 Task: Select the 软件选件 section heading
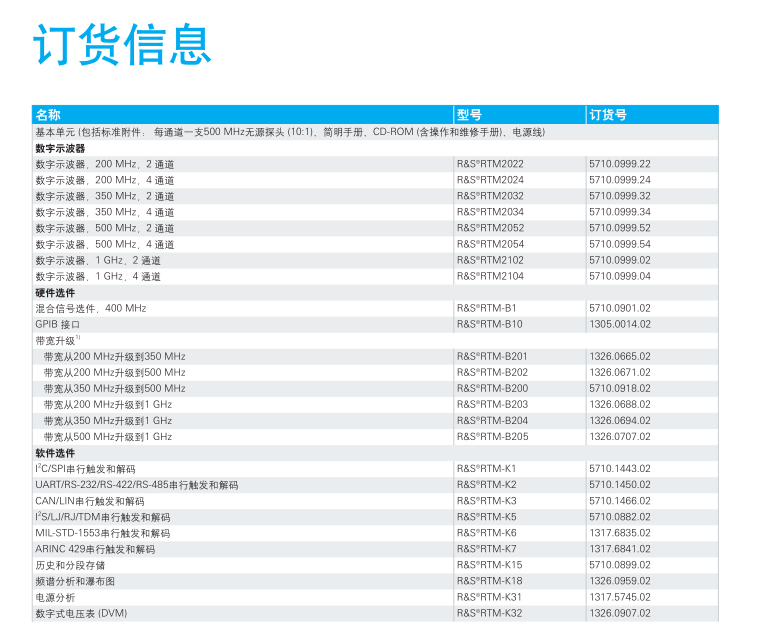click(55, 453)
